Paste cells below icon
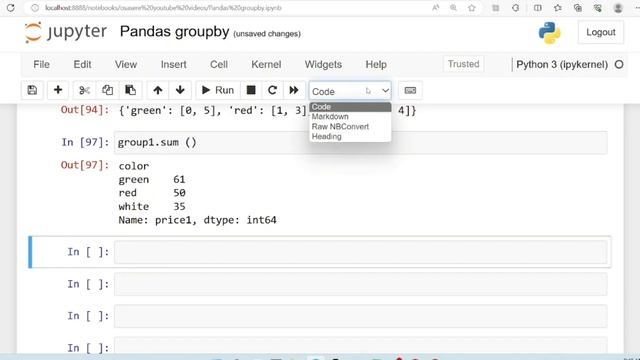The height and width of the screenshot is (360, 640). pos(130,90)
